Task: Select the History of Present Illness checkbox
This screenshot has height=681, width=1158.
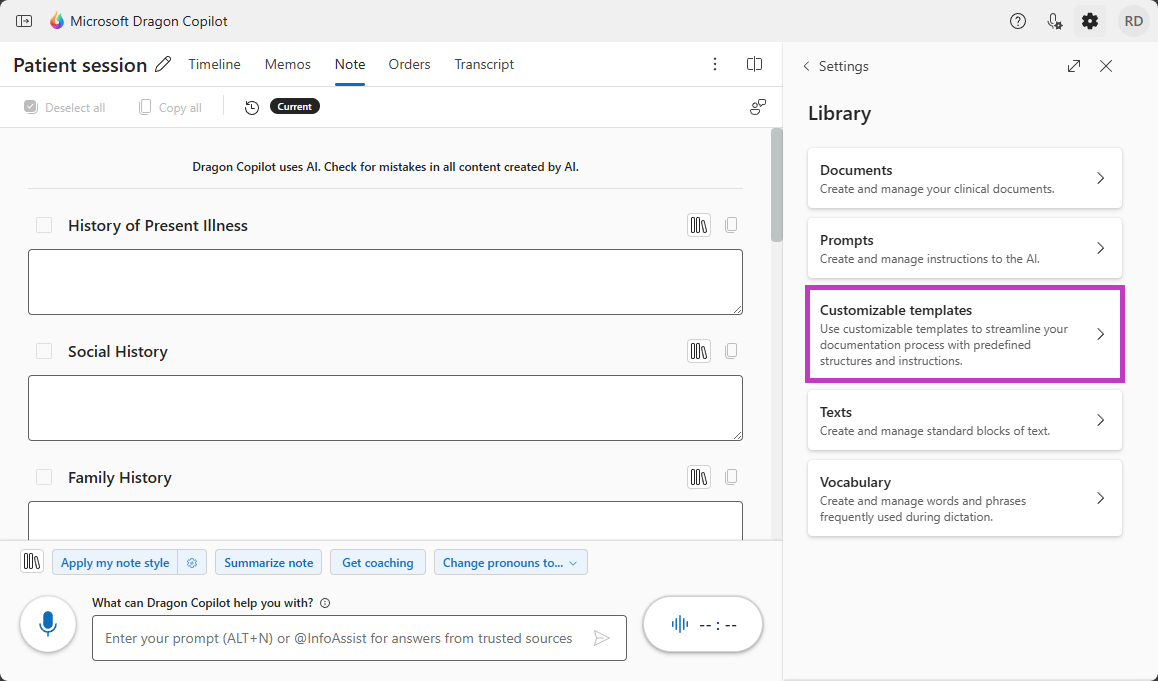Action: click(x=44, y=224)
